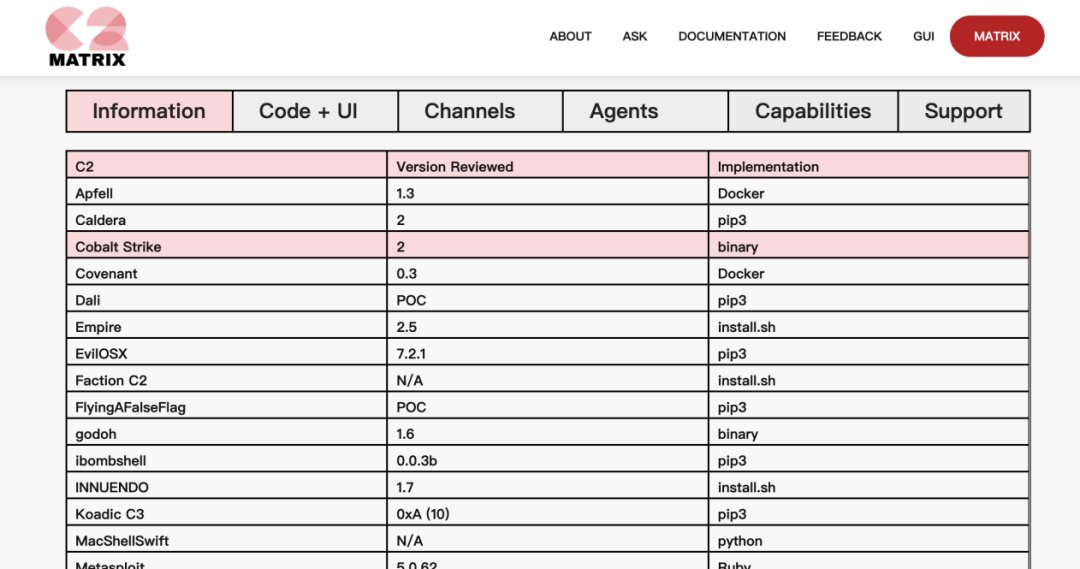
Task: Switch to the Code + UI tab
Action: 315,111
